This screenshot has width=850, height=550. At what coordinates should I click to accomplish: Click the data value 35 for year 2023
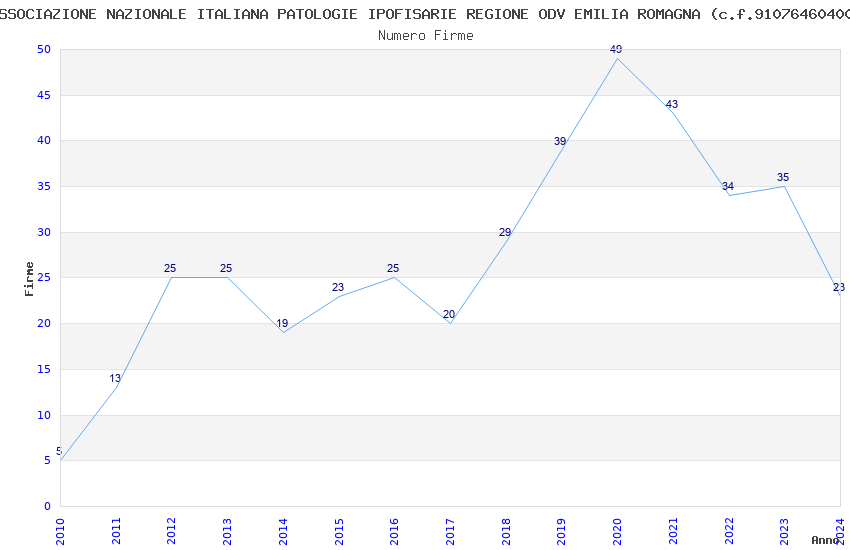pyautogui.click(x=783, y=177)
